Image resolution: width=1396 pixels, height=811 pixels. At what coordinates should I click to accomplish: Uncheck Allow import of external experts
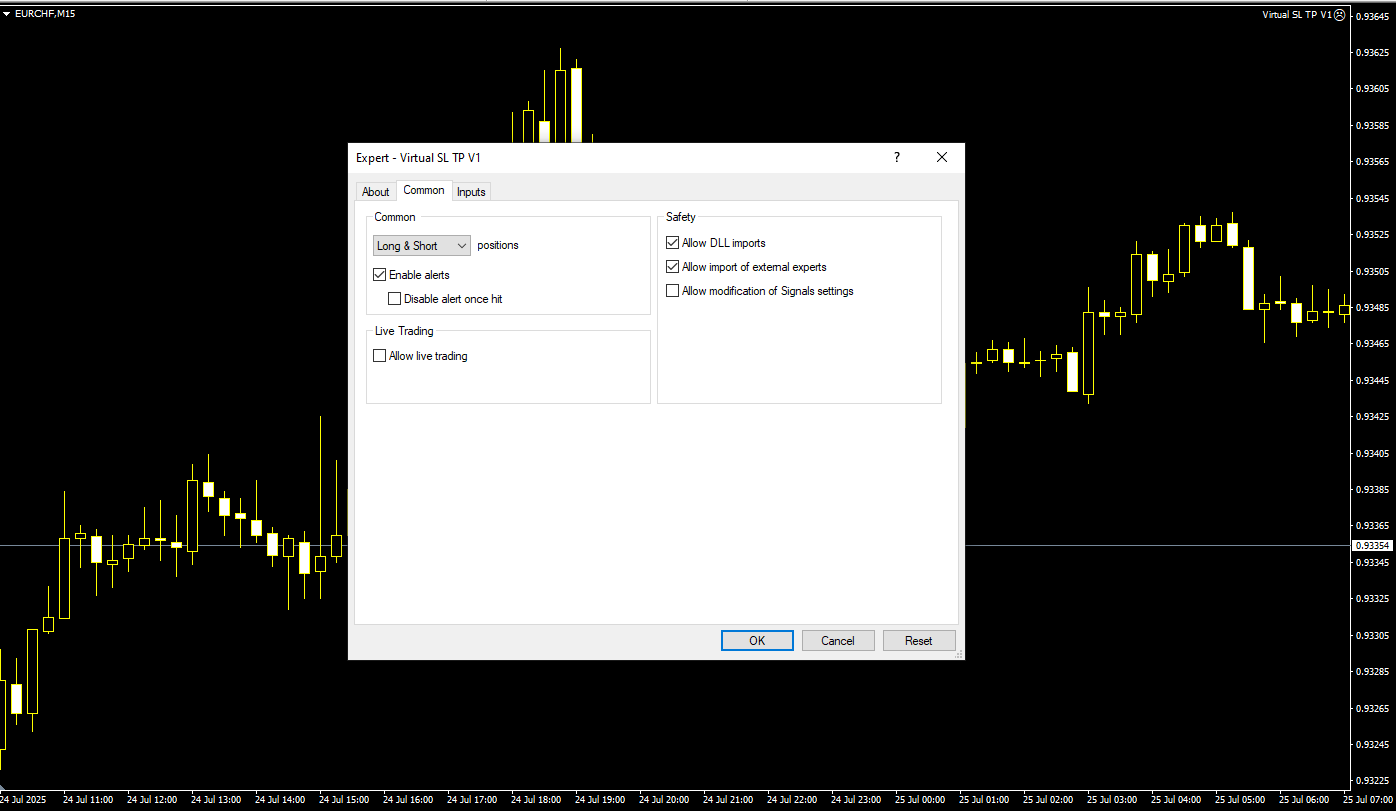pyautogui.click(x=673, y=267)
